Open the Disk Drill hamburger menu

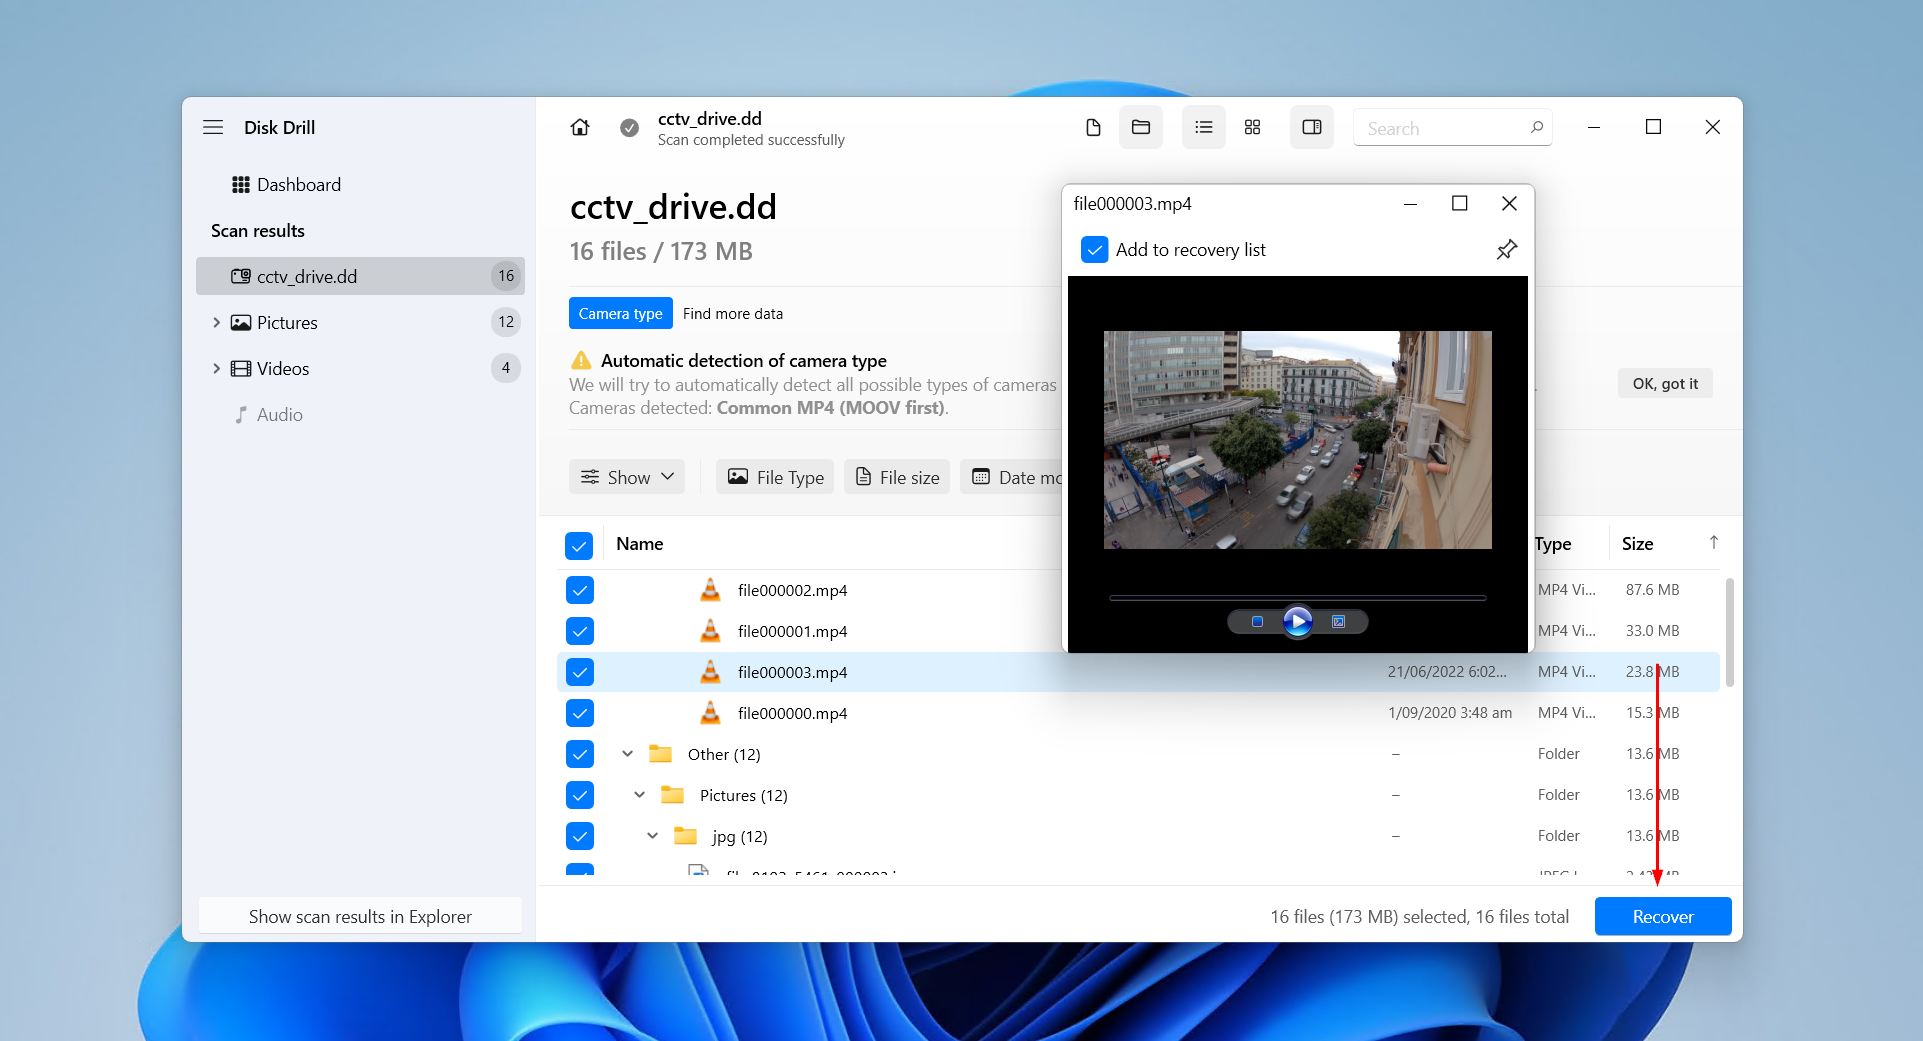(213, 127)
